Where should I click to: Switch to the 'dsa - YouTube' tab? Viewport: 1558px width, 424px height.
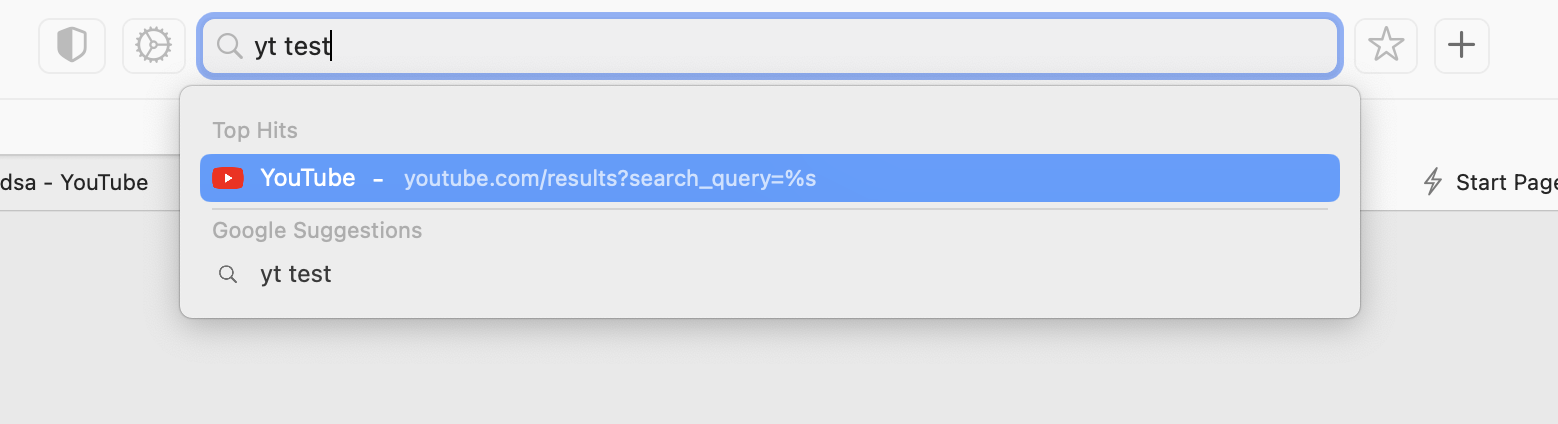click(75, 182)
